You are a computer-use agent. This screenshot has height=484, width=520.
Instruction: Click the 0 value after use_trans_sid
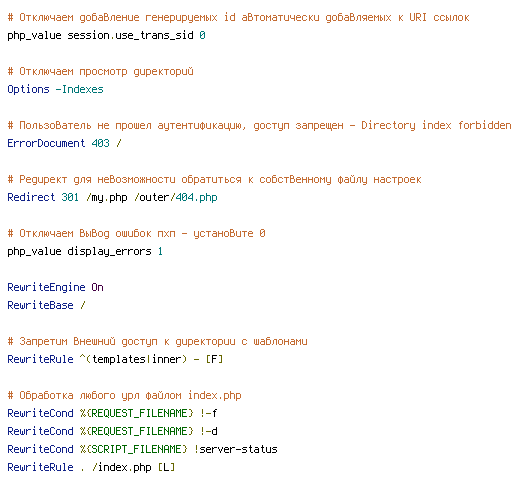pyautogui.click(x=202, y=35)
